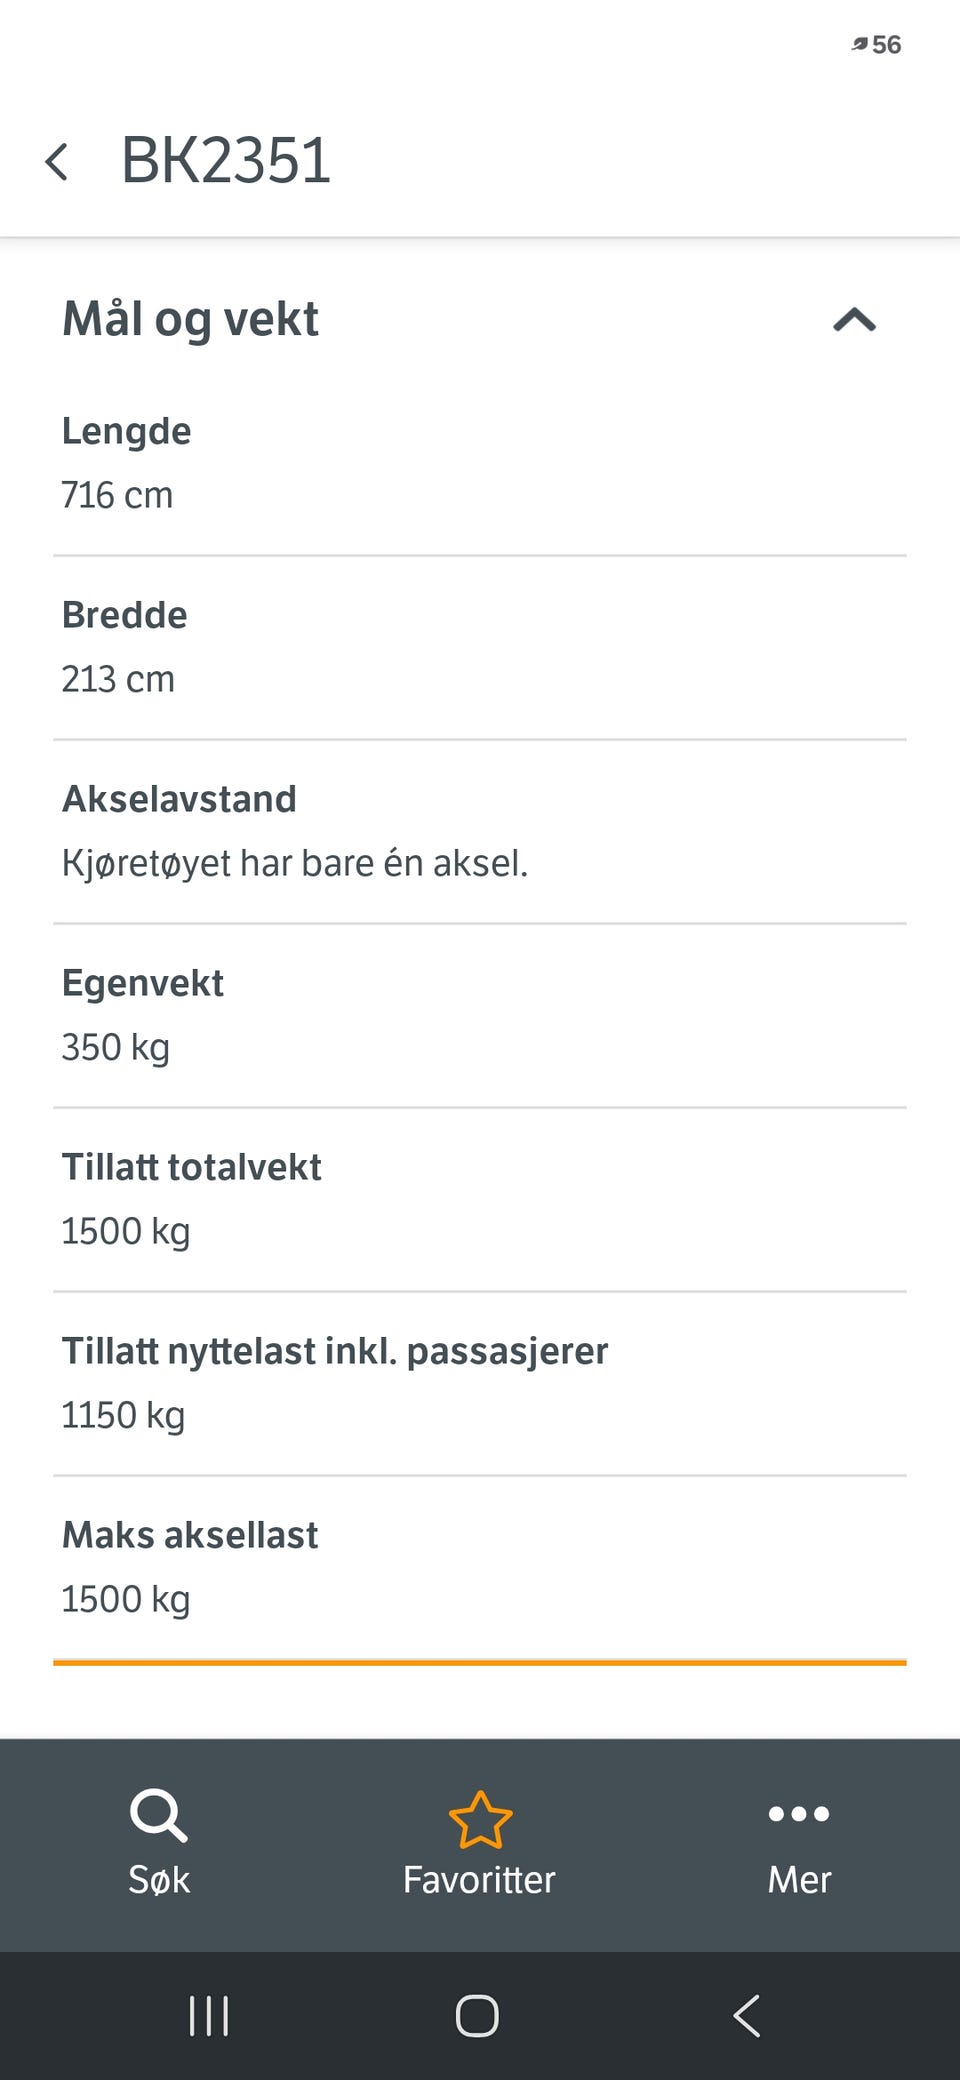Tap the battery status indicator
This screenshot has height=2080, width=960.
click(x=877, y=44)
